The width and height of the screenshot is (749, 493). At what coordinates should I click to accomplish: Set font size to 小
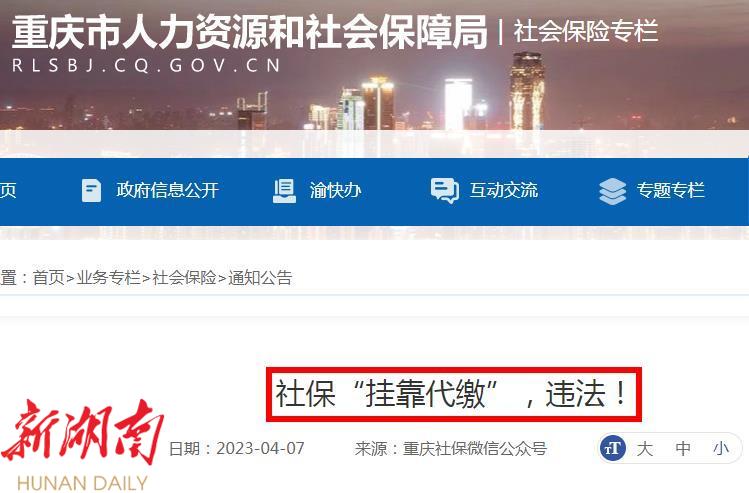721,449
